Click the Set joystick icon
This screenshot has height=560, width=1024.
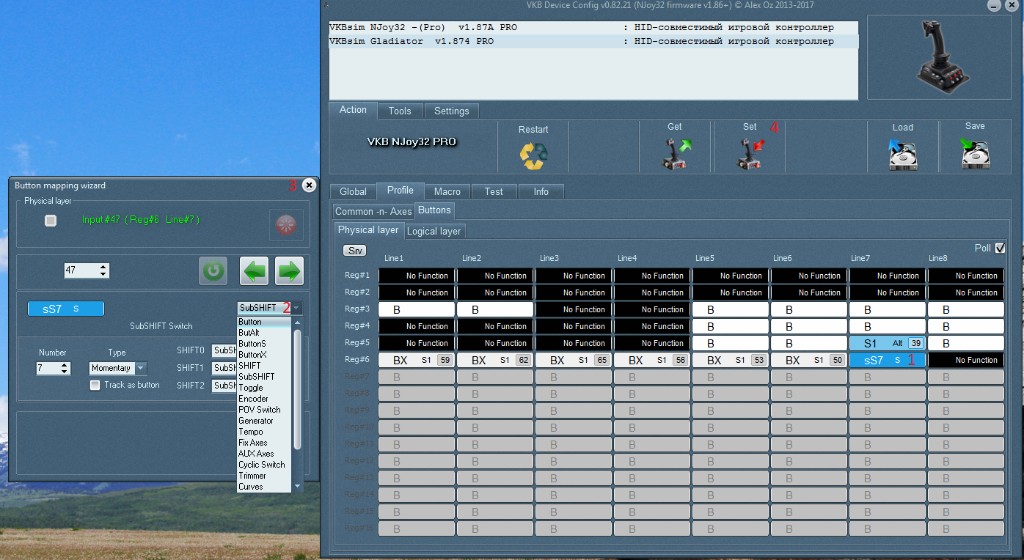click(x=750, y=154)
